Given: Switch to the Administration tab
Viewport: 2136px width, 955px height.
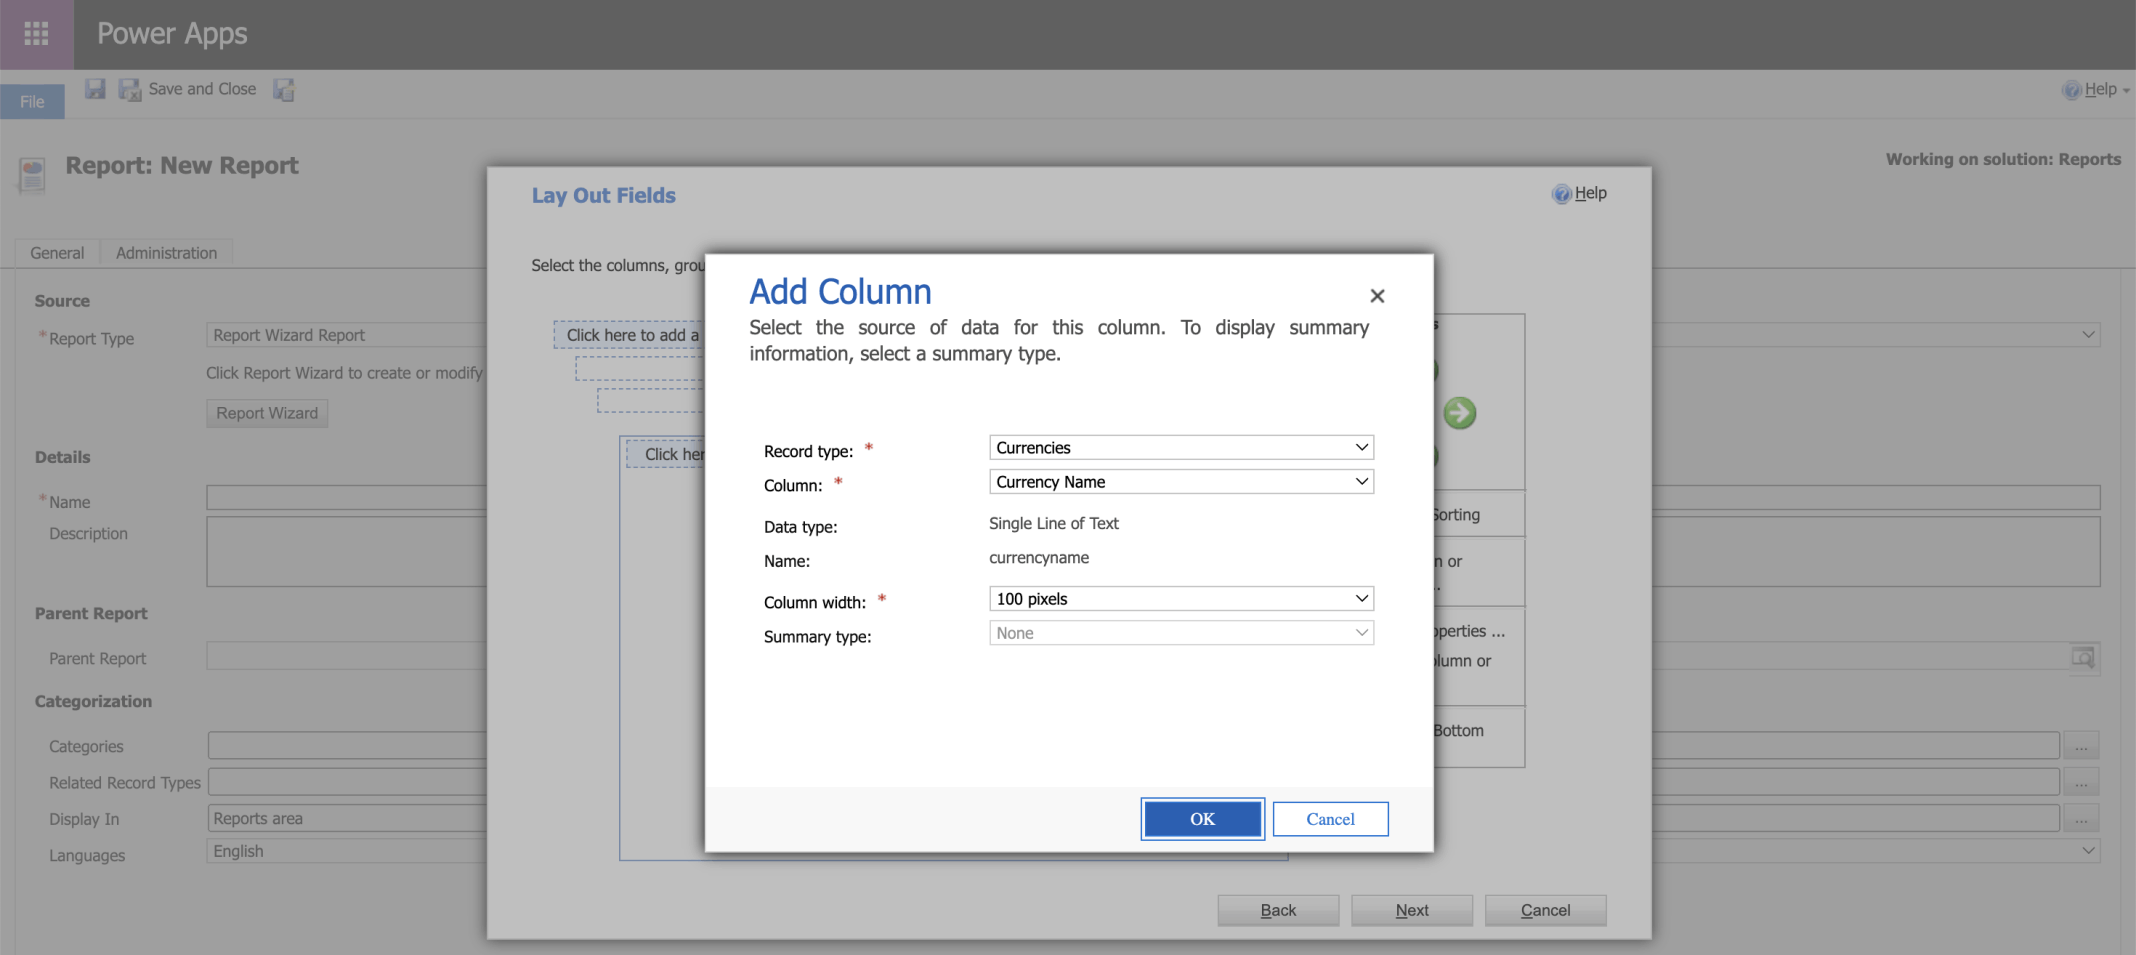Looking at the screenshot, I should (166, 253).
